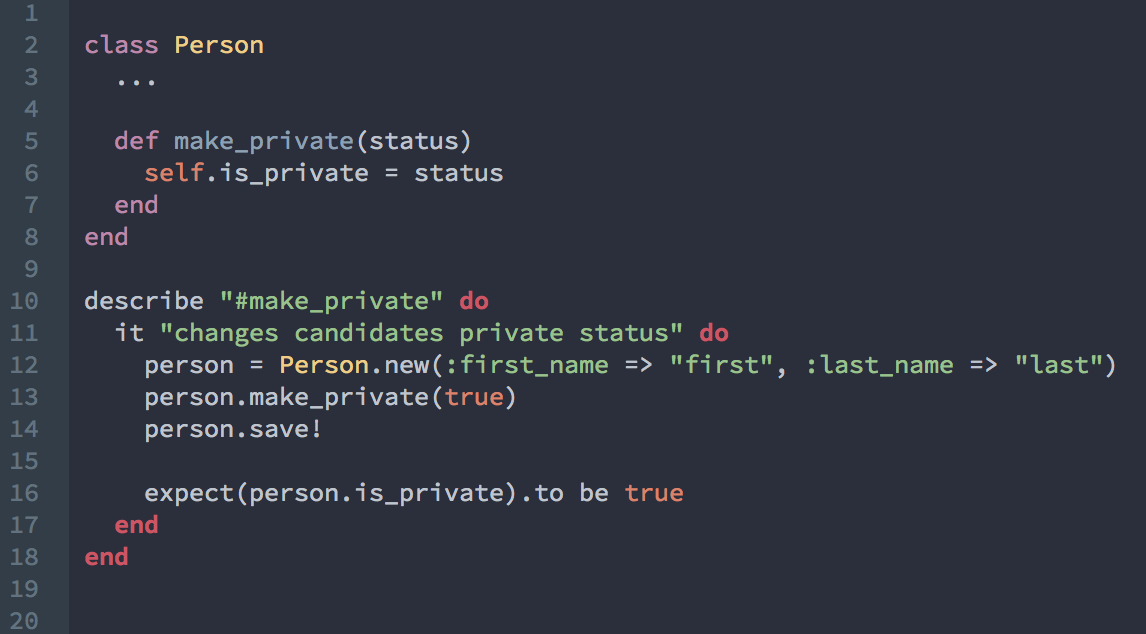Click the "last" string literal
This screenshot has width=1146, height=634.
1058,365
